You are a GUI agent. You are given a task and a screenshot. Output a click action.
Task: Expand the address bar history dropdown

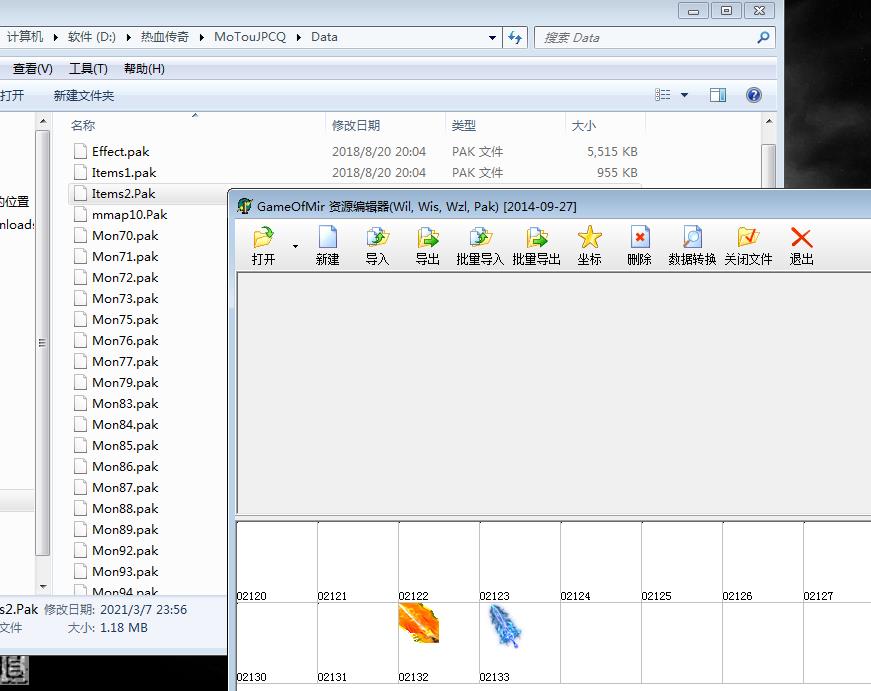492,38
